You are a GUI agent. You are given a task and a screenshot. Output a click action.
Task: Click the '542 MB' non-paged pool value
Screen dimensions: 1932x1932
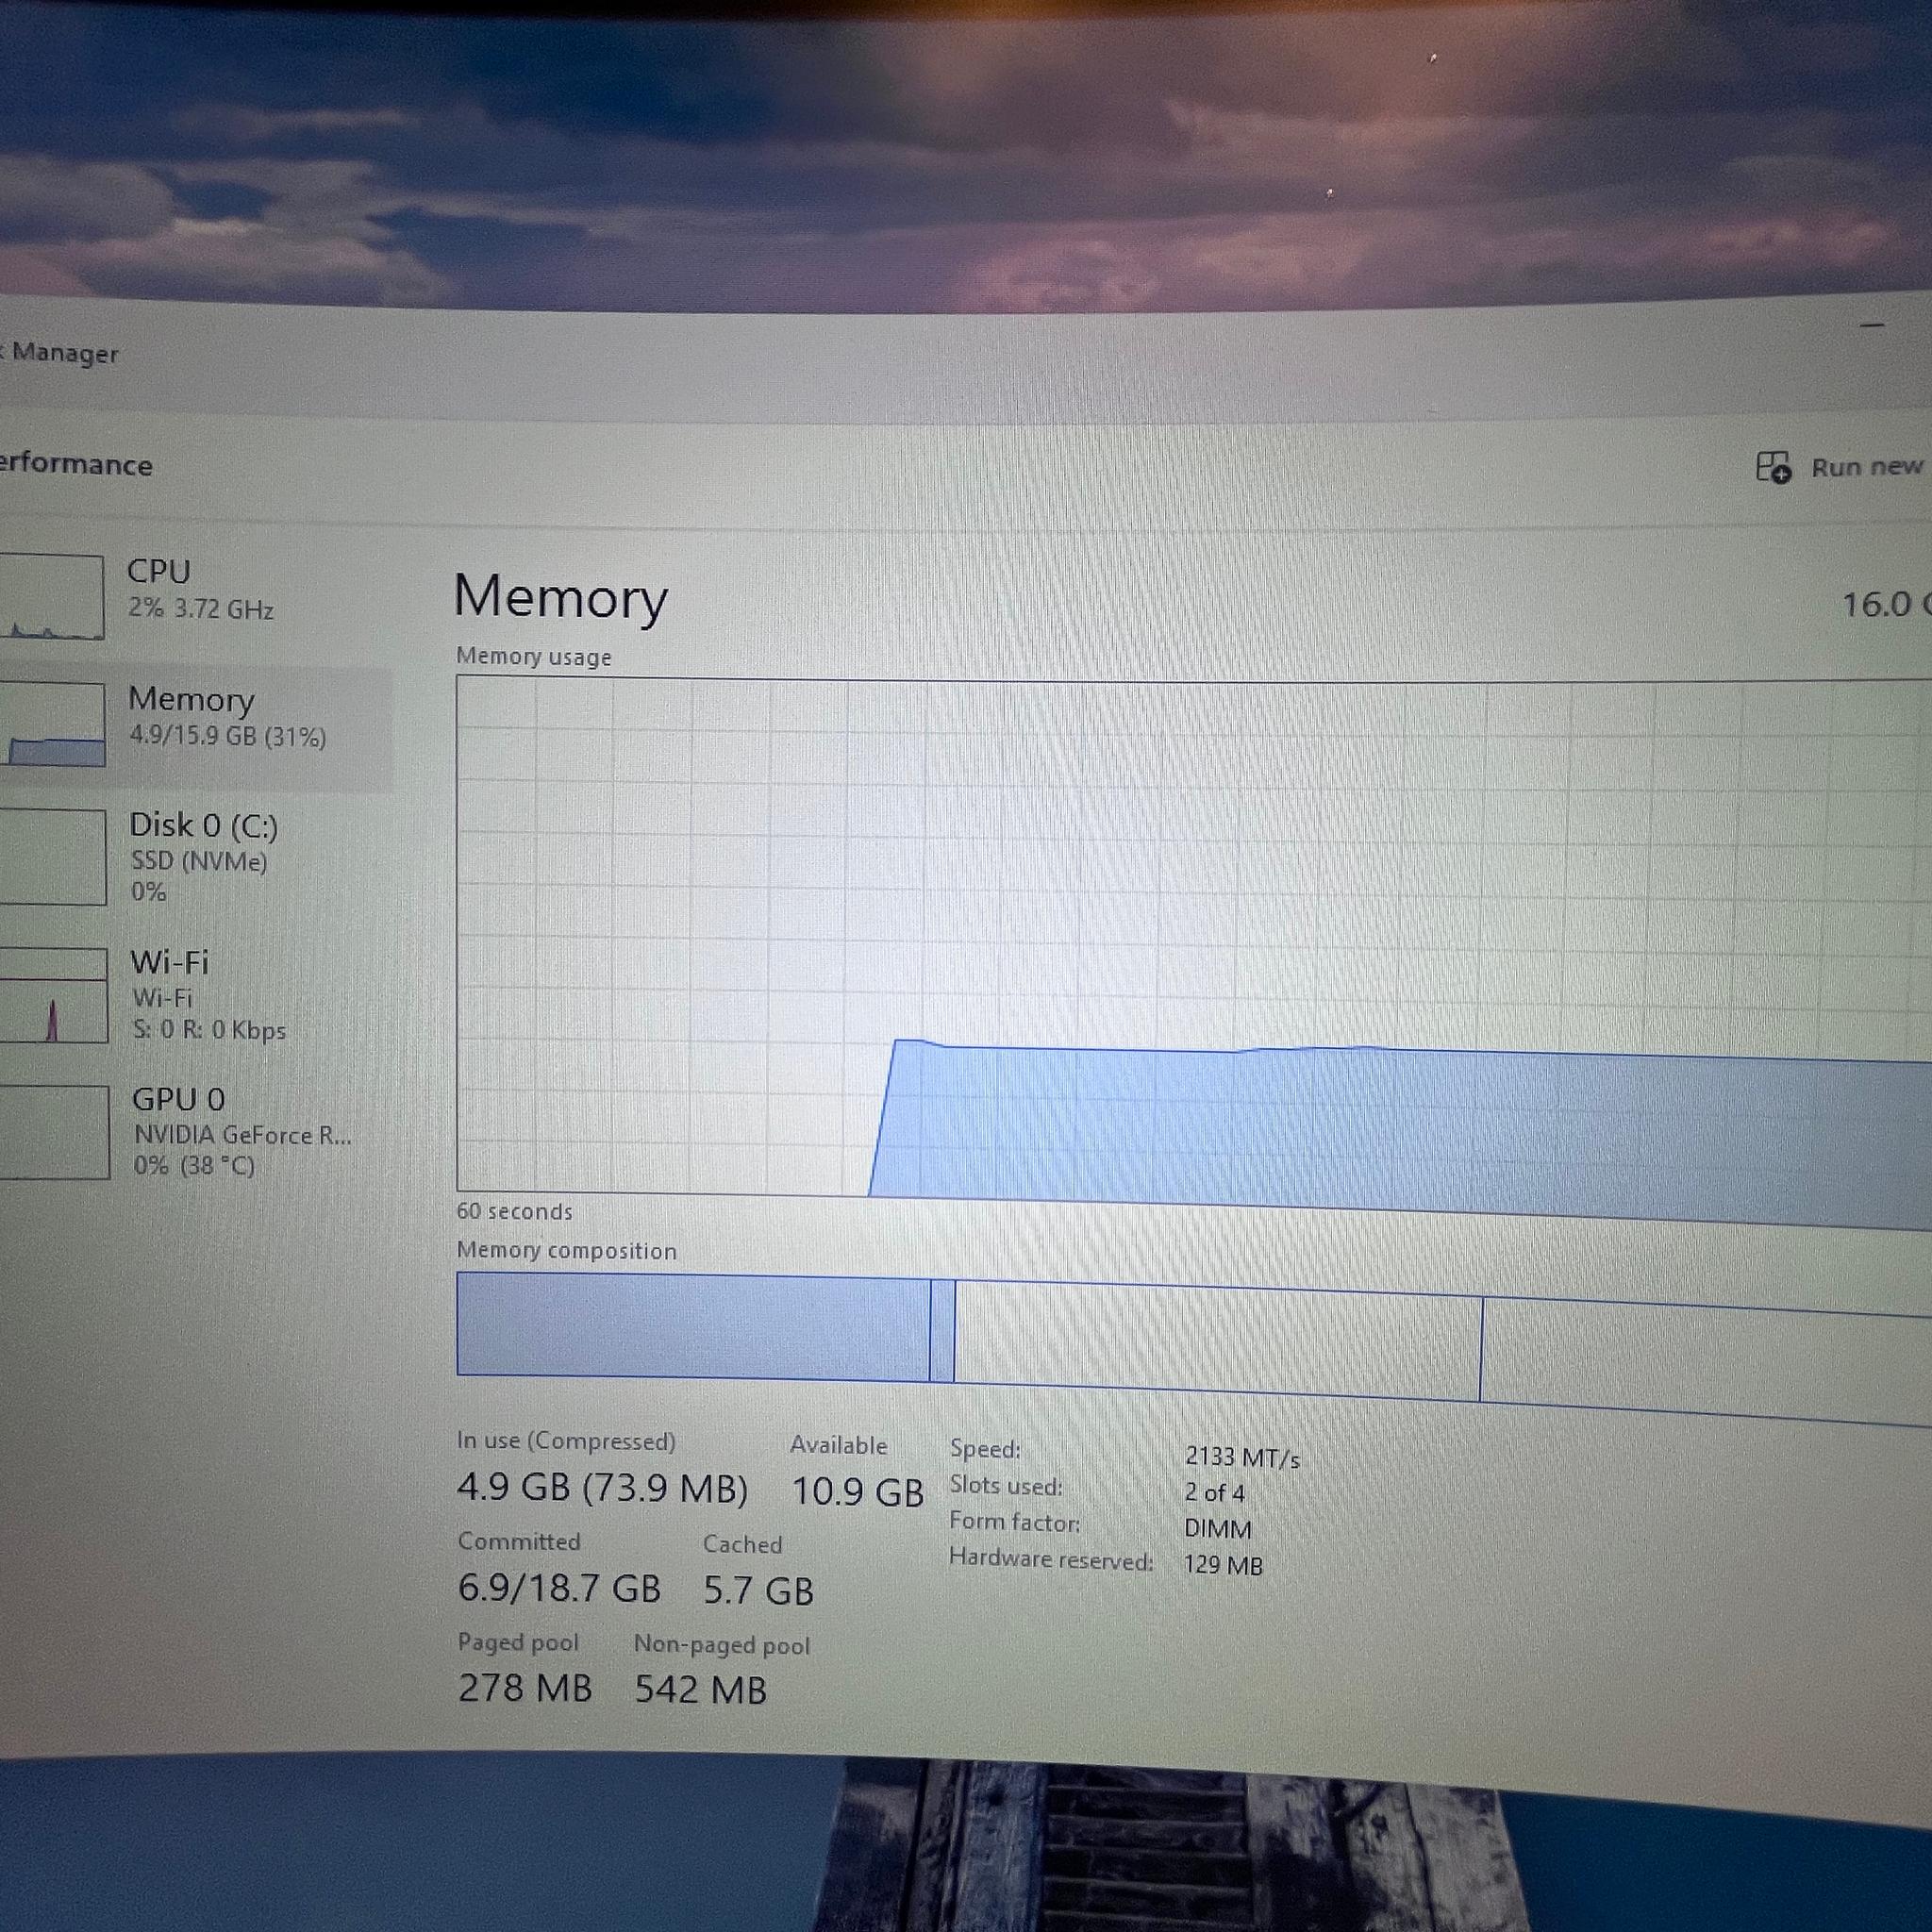pos(700,1690)
